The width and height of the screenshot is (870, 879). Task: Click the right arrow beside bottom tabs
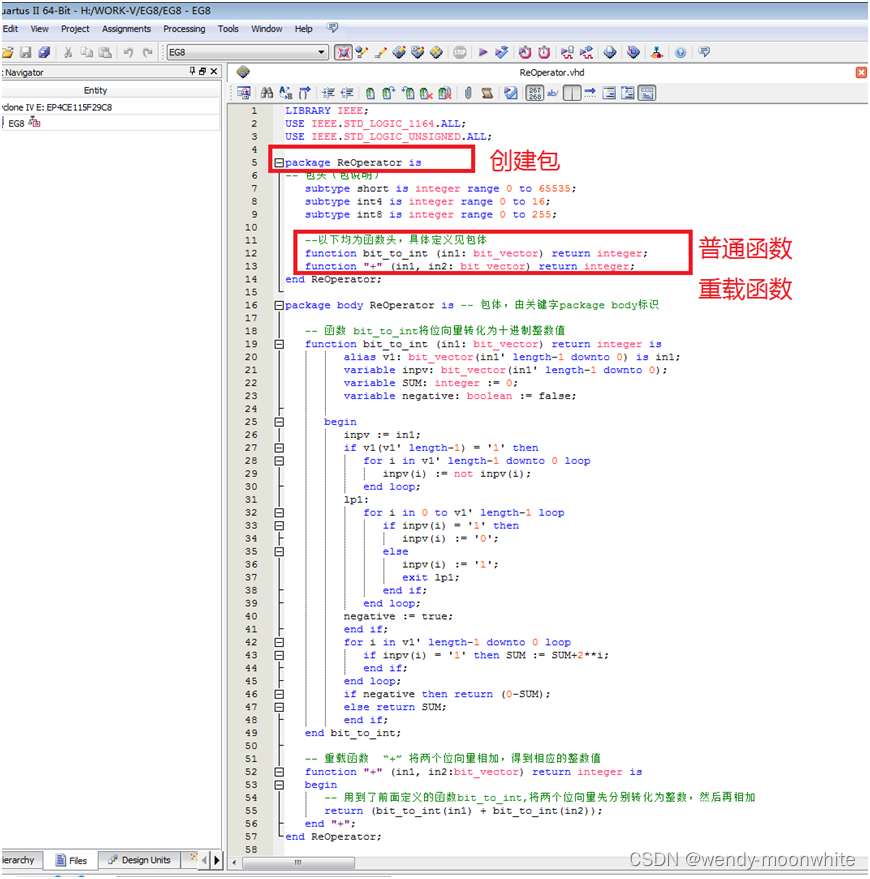tap(217, 860)
